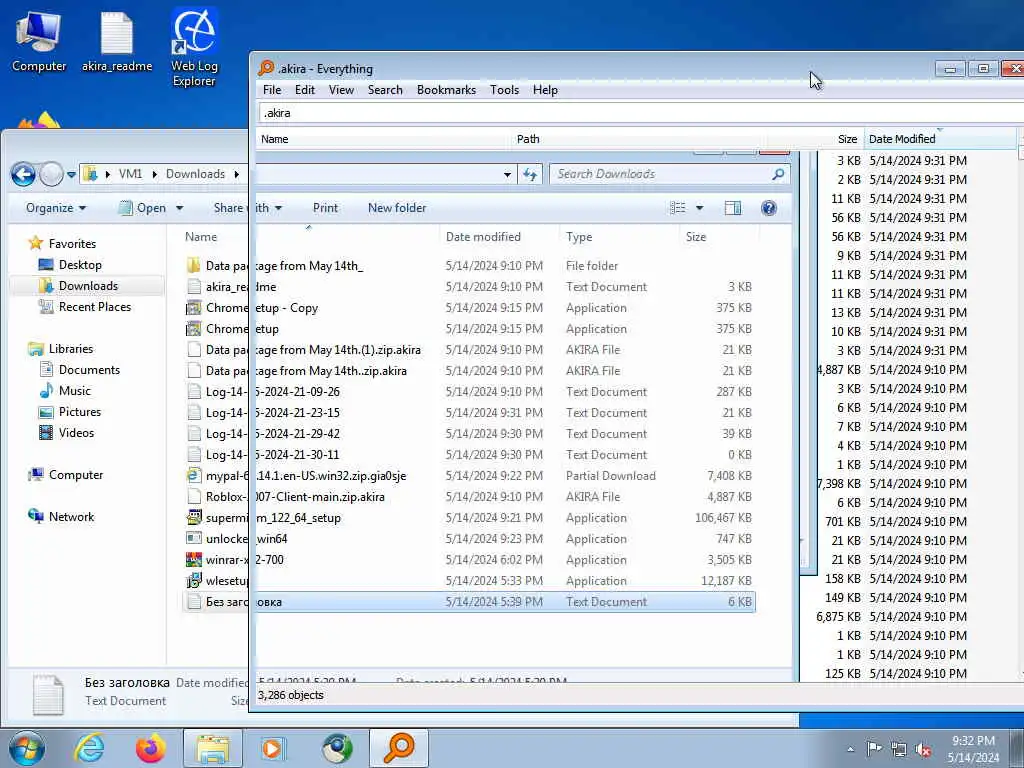1024x768 pixels.
Task: Click the refresh button next to address bar
Action: pos(530,174)
